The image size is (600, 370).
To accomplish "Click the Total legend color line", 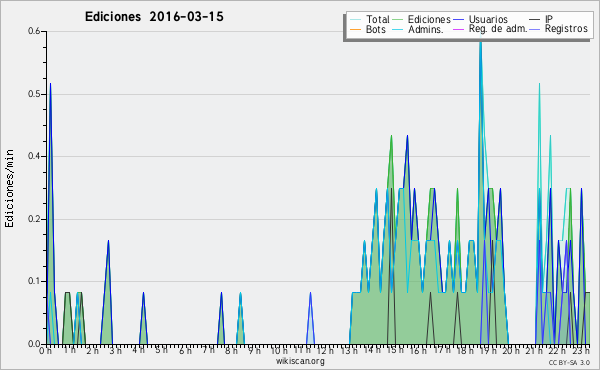I will click(355, 20).
